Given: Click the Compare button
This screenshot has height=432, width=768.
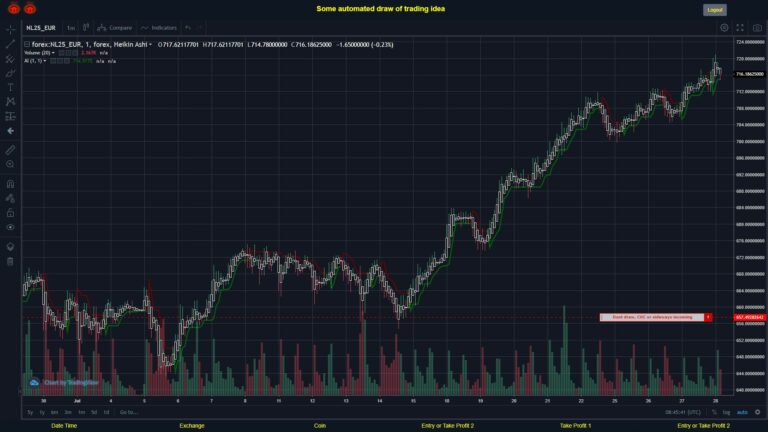Looking at the screenshot, I should [x=115, y=28].
